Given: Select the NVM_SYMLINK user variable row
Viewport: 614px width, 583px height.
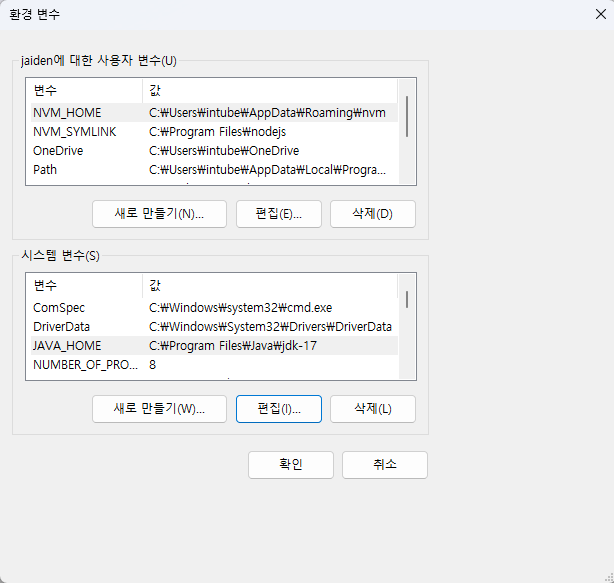Looking at the screenshot, I should pos(214,132).
